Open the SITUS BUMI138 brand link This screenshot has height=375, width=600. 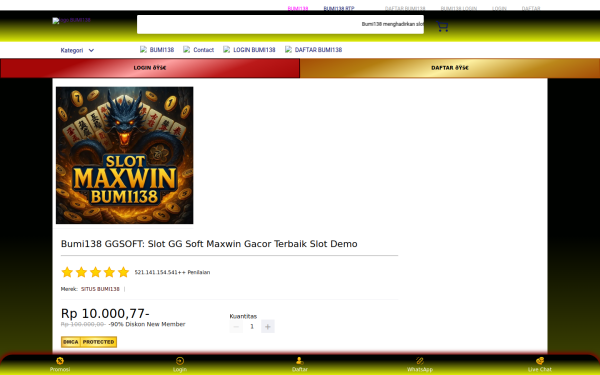(x=100, y=289)
